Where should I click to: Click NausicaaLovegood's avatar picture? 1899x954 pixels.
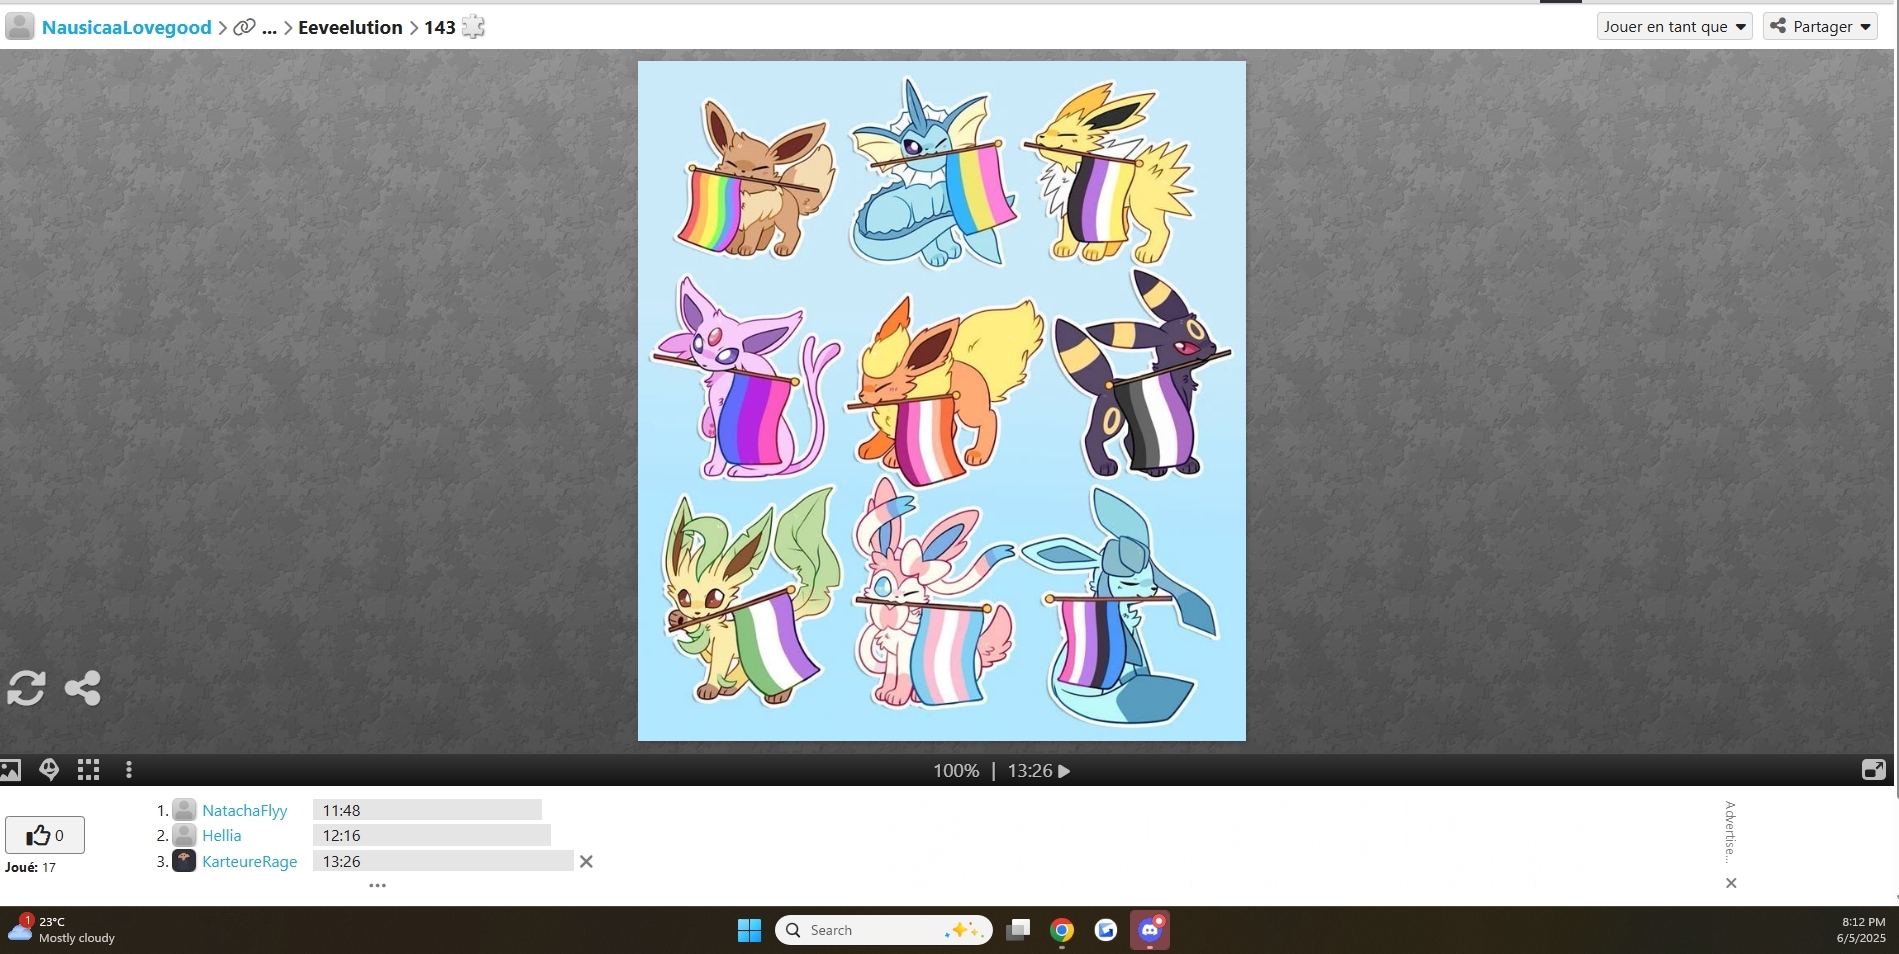pos(20,26)
